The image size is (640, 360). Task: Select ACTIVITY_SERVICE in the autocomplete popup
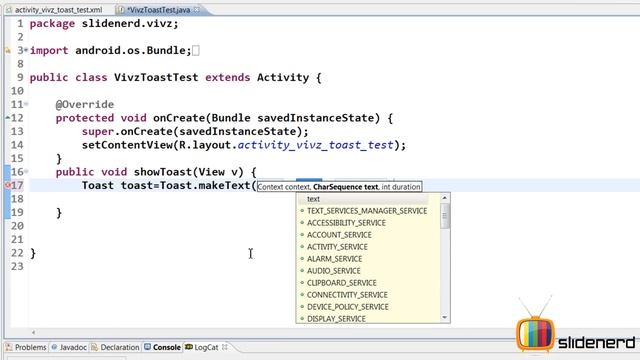(x=337, y=247)
